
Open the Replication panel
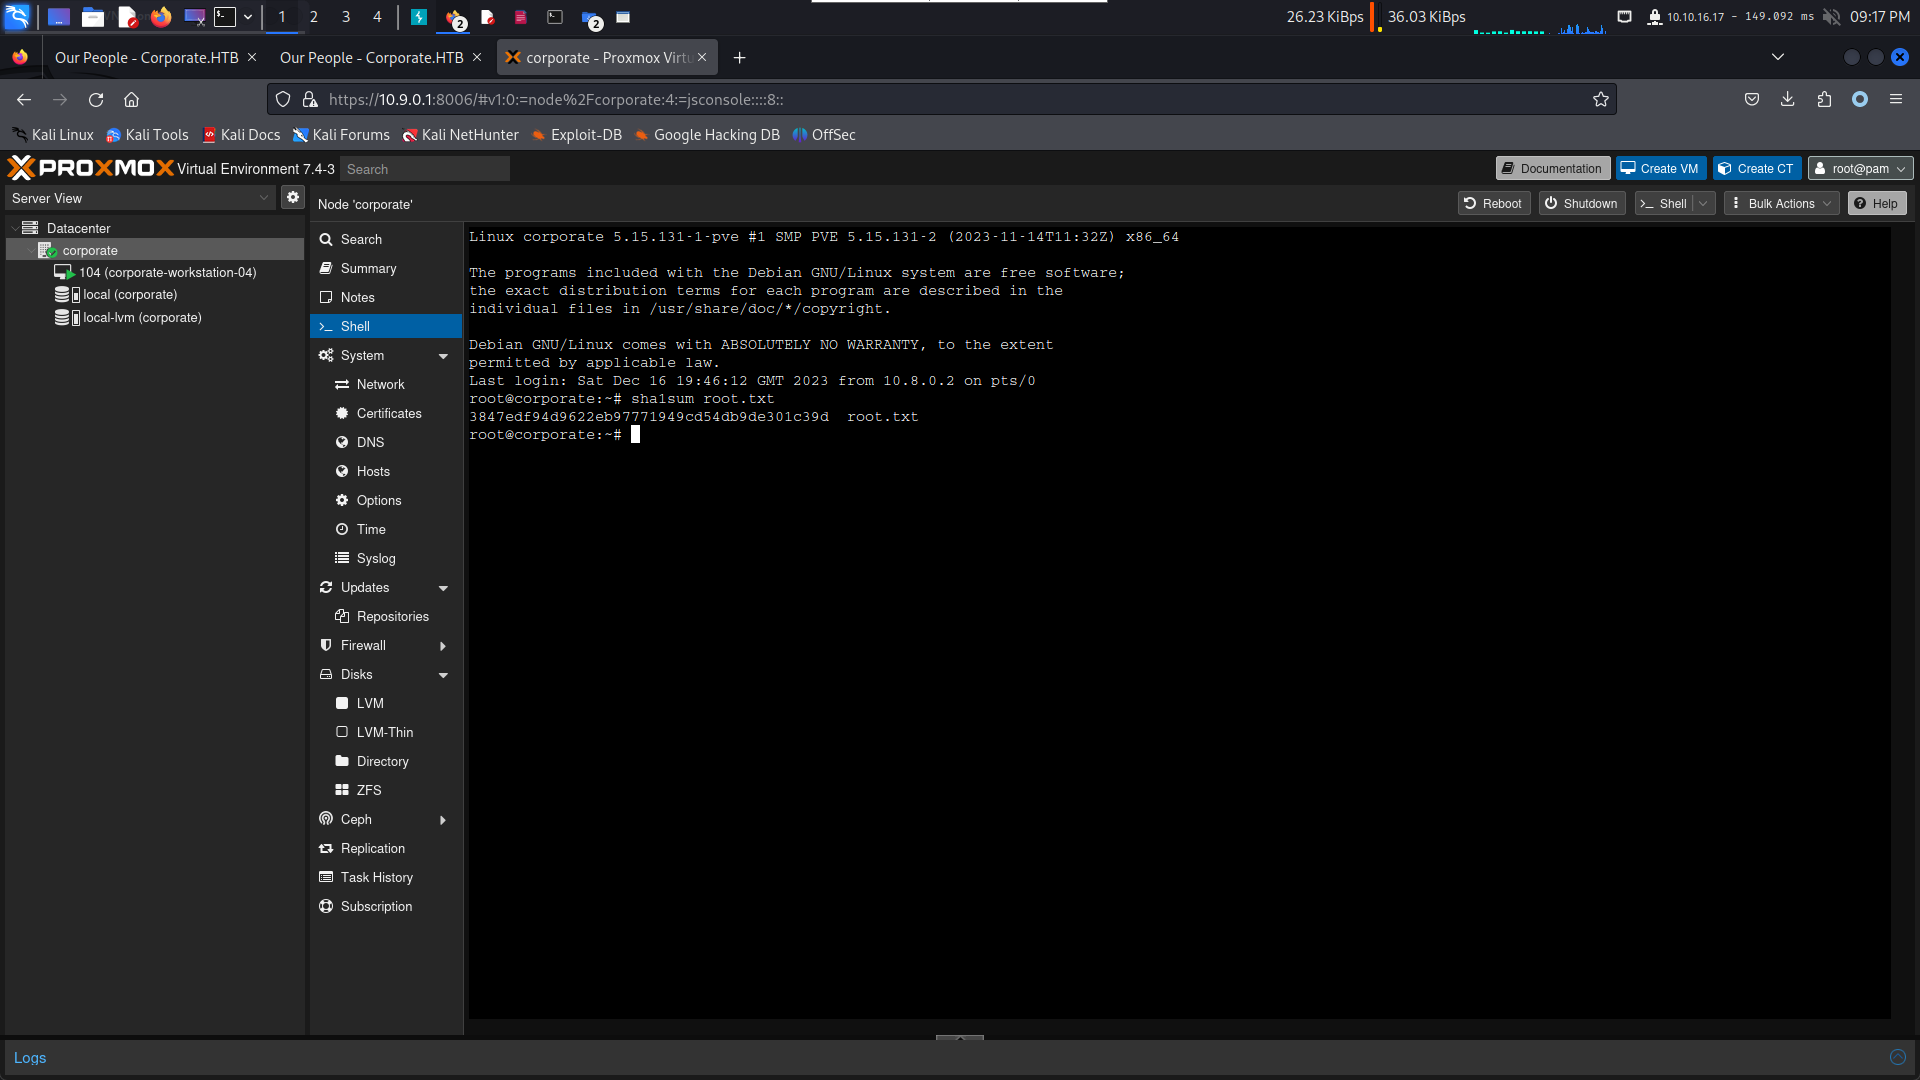(x=373, y=848)
